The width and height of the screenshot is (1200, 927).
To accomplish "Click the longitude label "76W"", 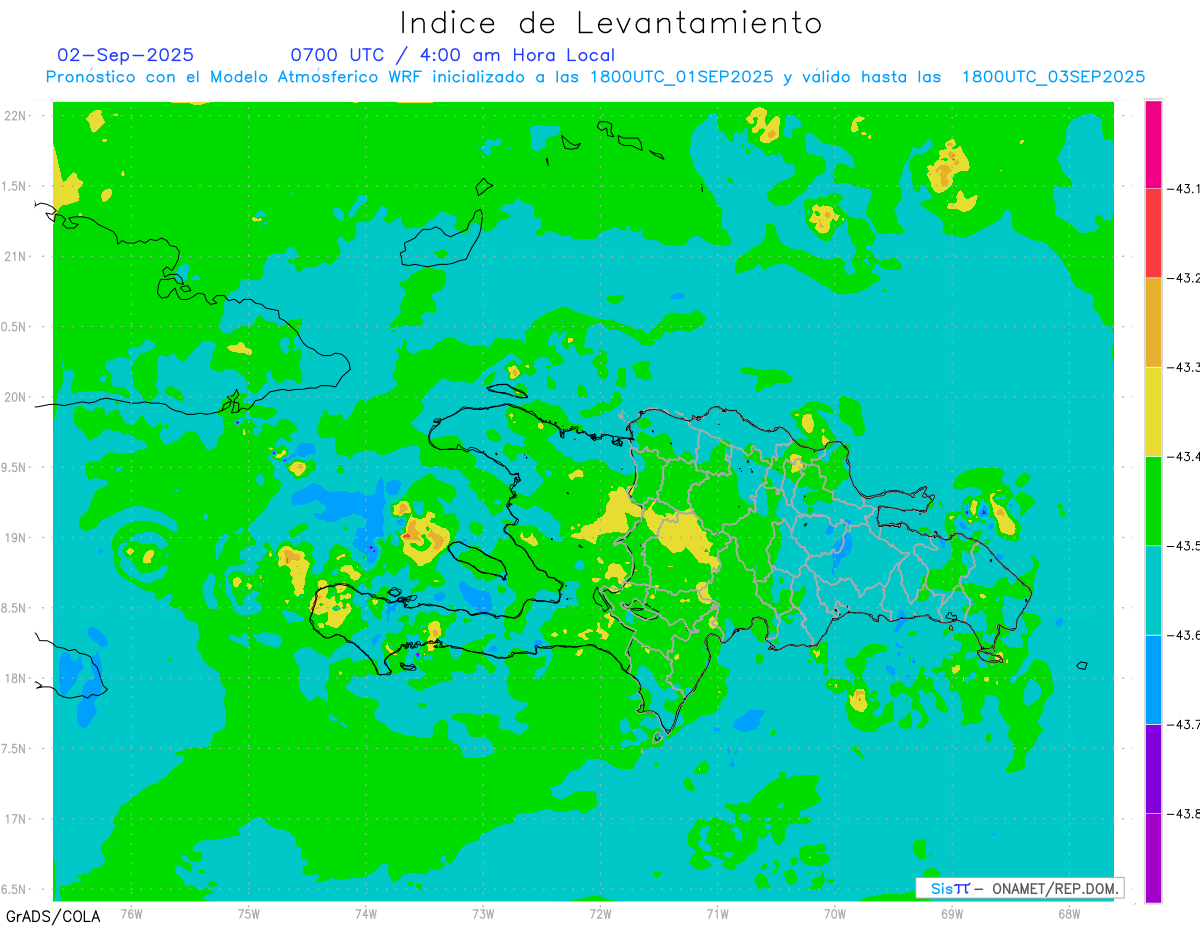I will (x=131, y=913).
